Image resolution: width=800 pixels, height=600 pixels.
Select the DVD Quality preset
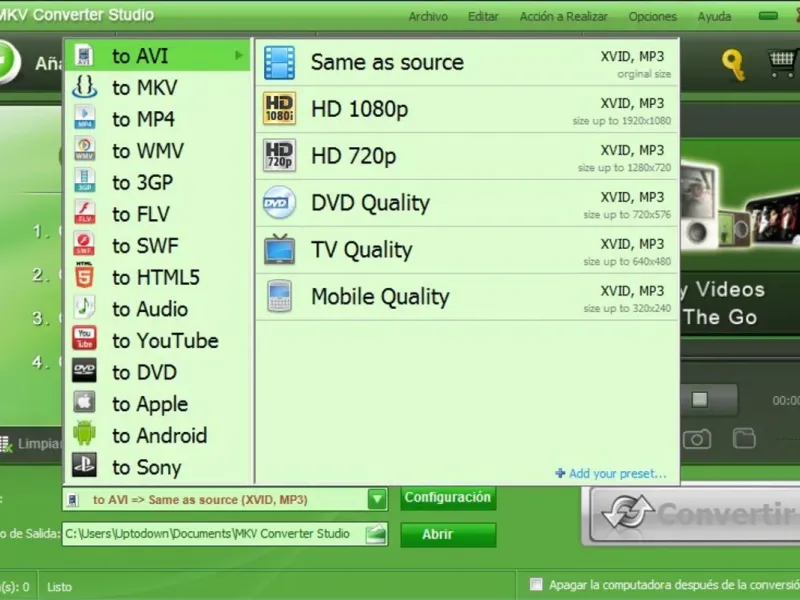tap(467, 203)
